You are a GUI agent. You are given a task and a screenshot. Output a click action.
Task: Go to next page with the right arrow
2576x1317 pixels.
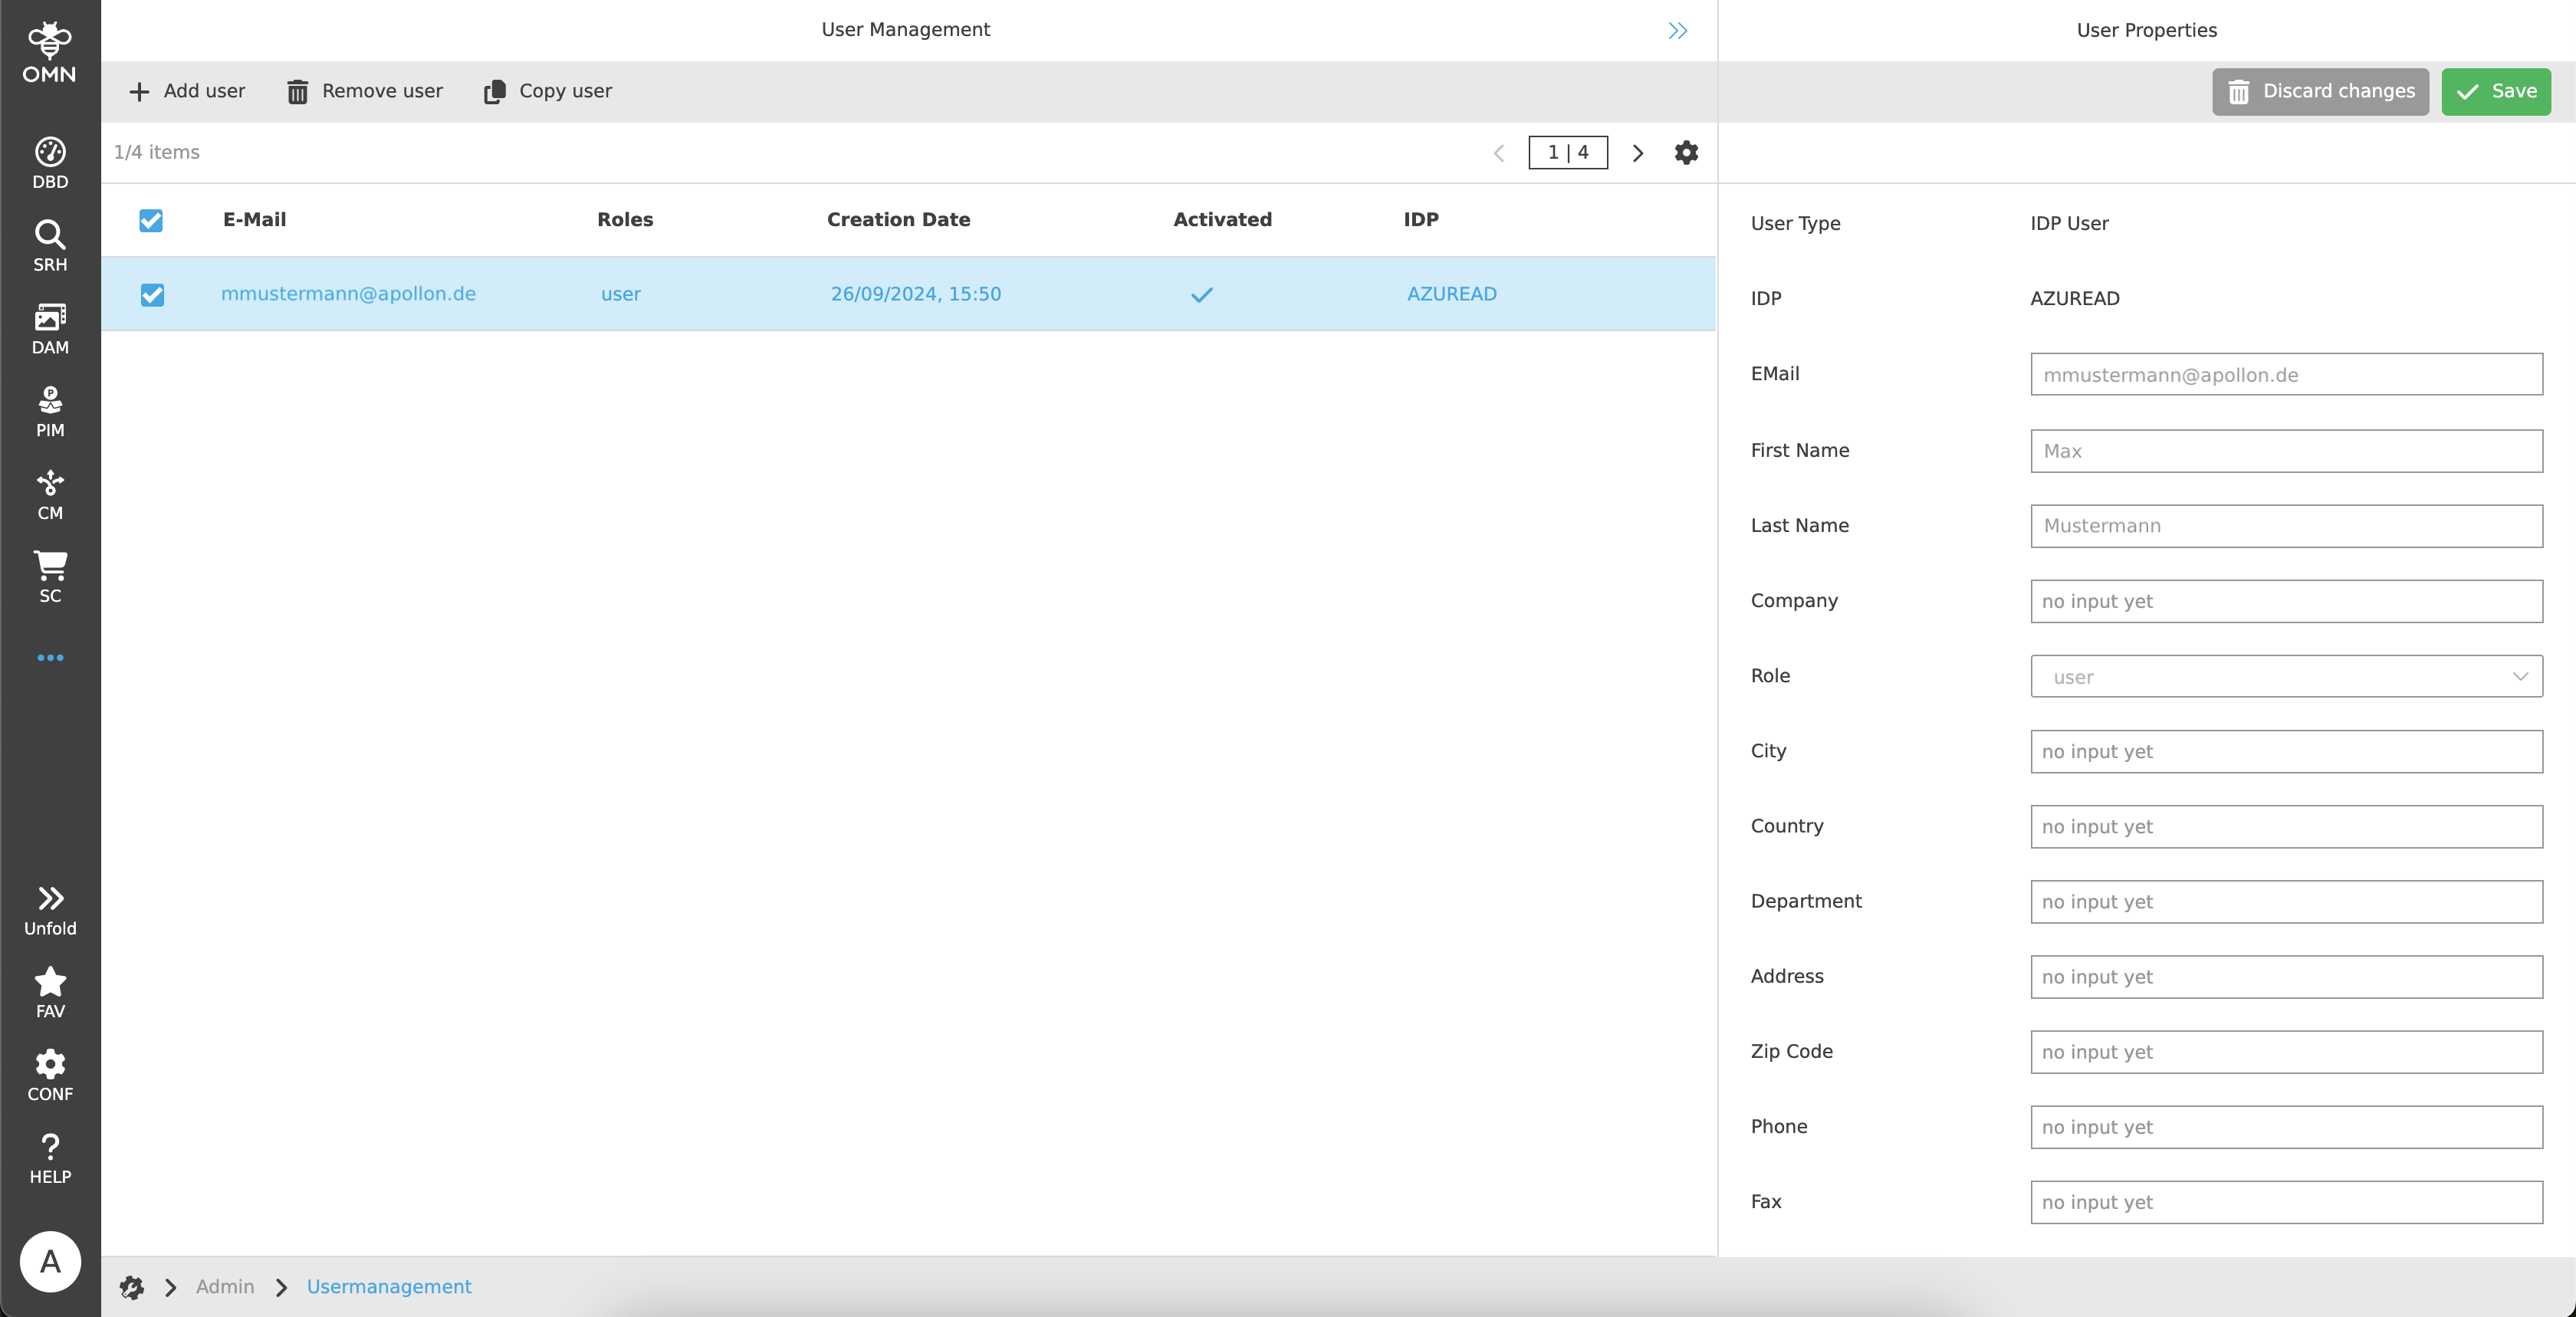click(x=1638, y=152)
